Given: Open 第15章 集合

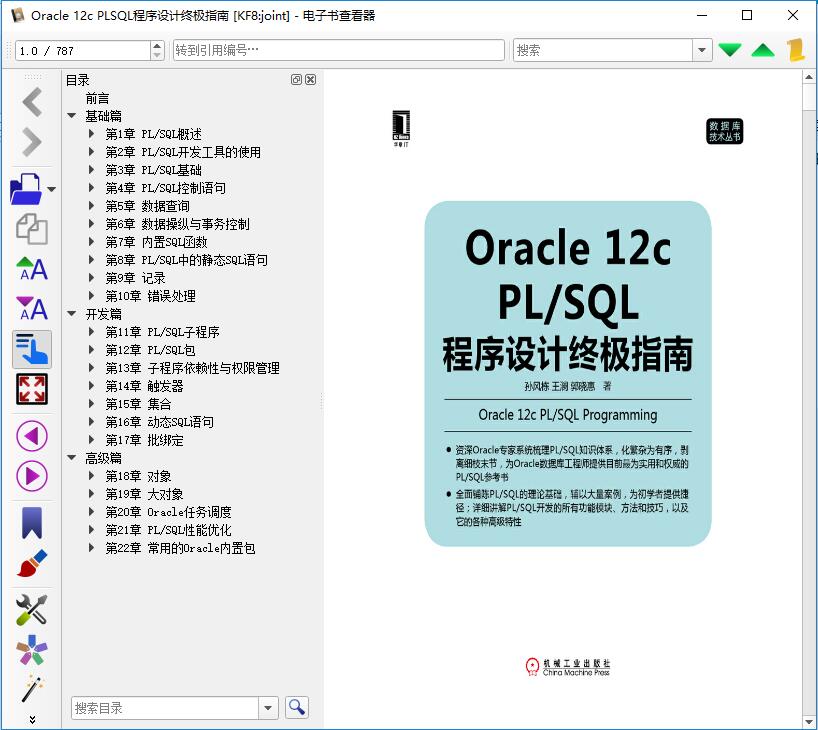Looking at the screenshot, I should click(x=138, y=404).
